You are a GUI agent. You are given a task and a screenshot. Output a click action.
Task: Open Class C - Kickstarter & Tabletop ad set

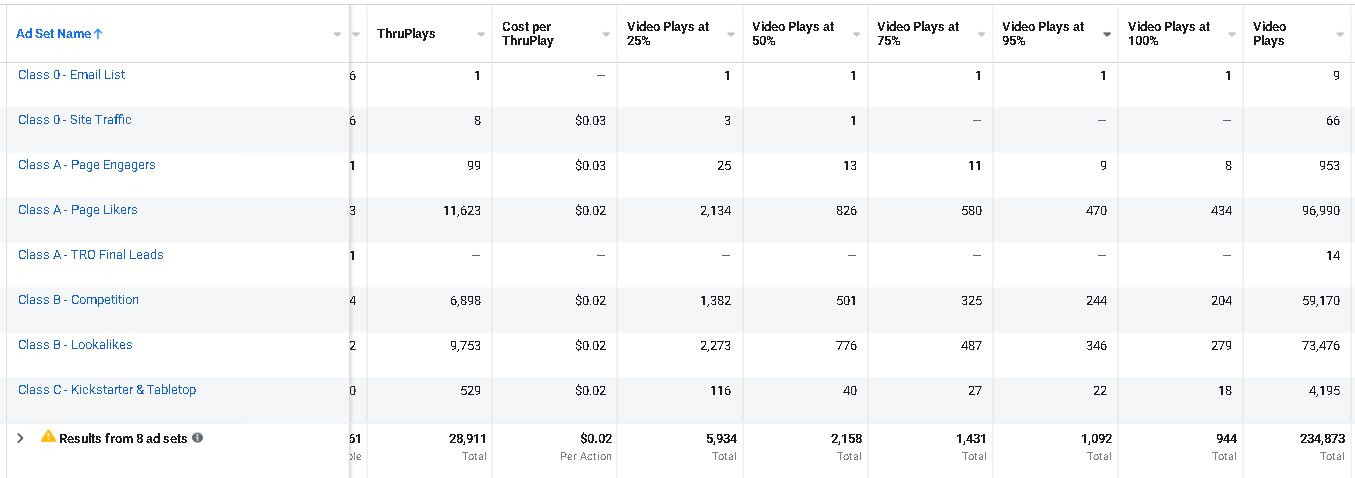107,390
